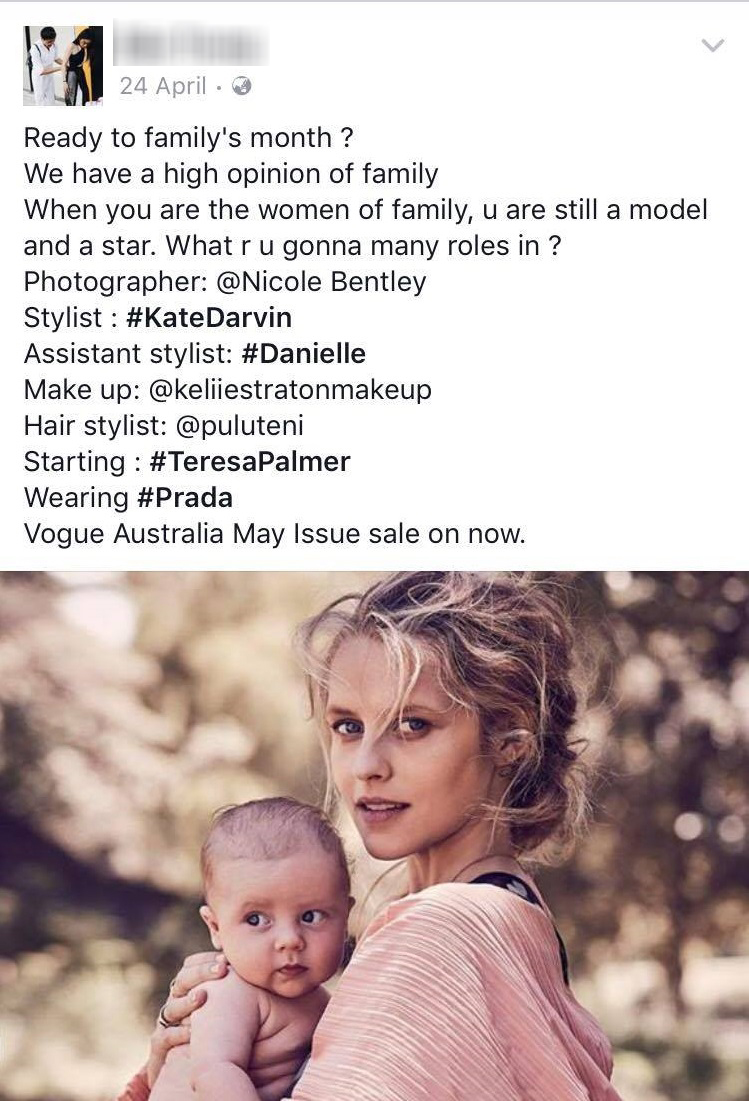Click the word "Wearing" in the post
749x1101 pixels.
point(77,498)
